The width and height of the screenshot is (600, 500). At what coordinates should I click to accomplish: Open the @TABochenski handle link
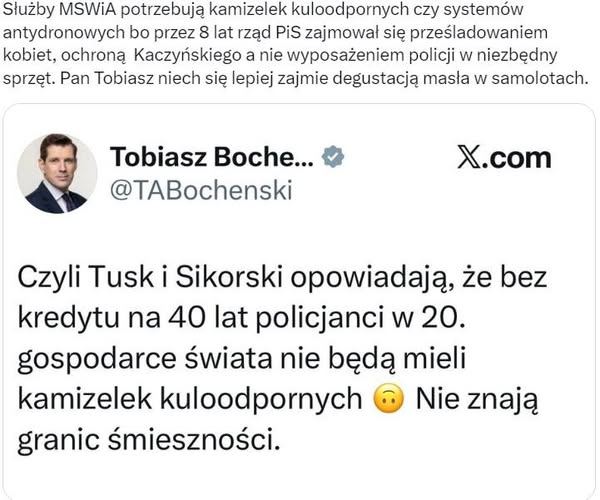pos(200,190)
